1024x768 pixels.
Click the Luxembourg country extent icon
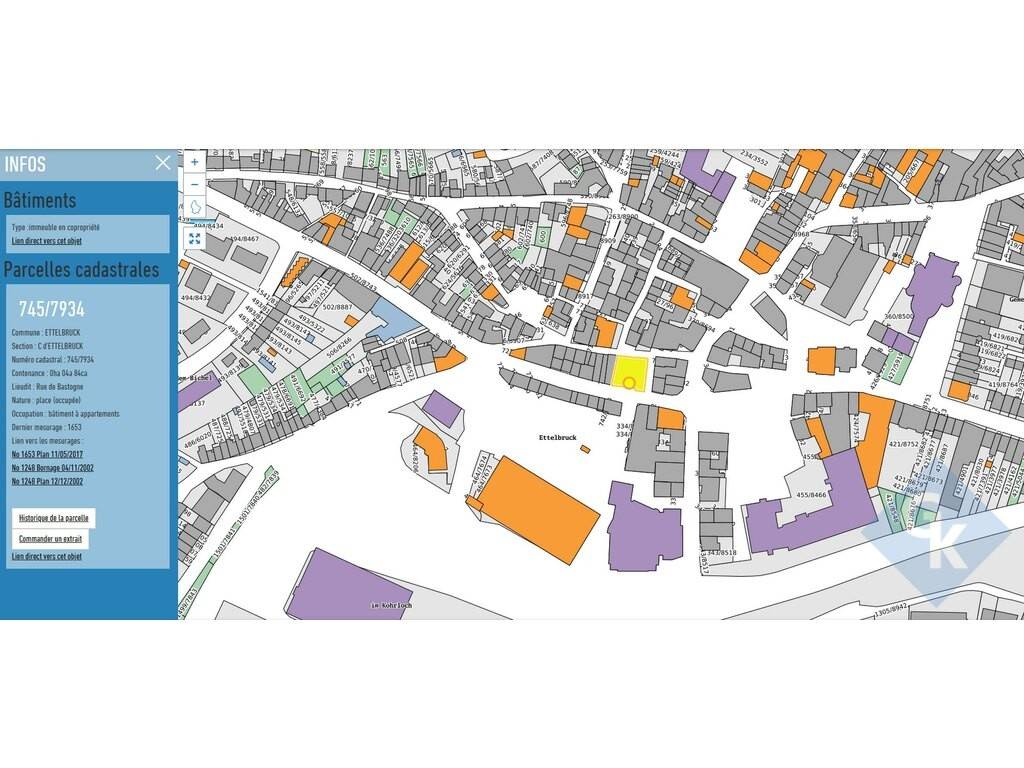pos(194,207)
